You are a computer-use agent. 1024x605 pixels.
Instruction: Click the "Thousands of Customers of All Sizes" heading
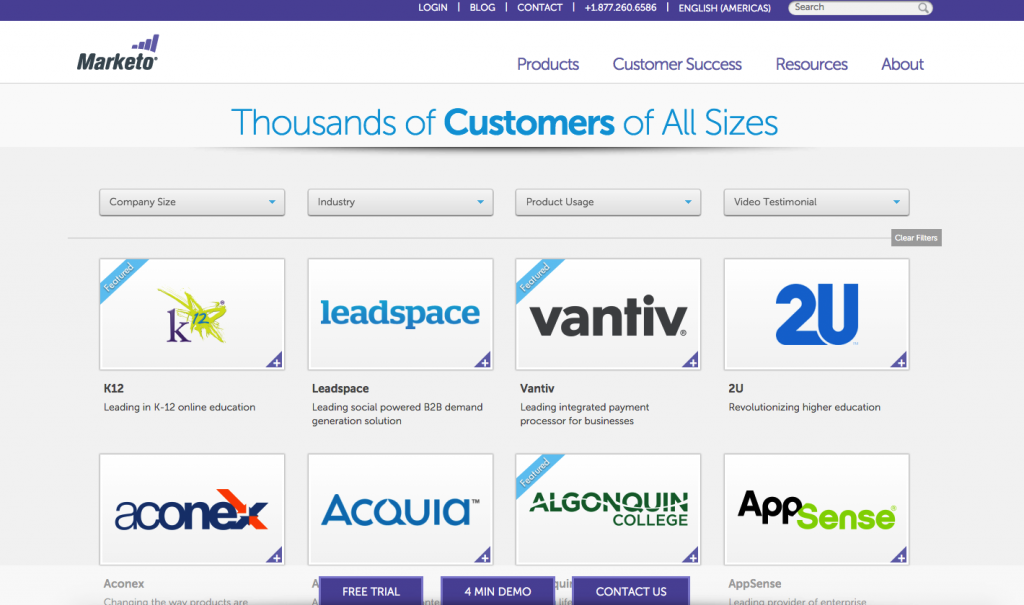click(504, 122)
